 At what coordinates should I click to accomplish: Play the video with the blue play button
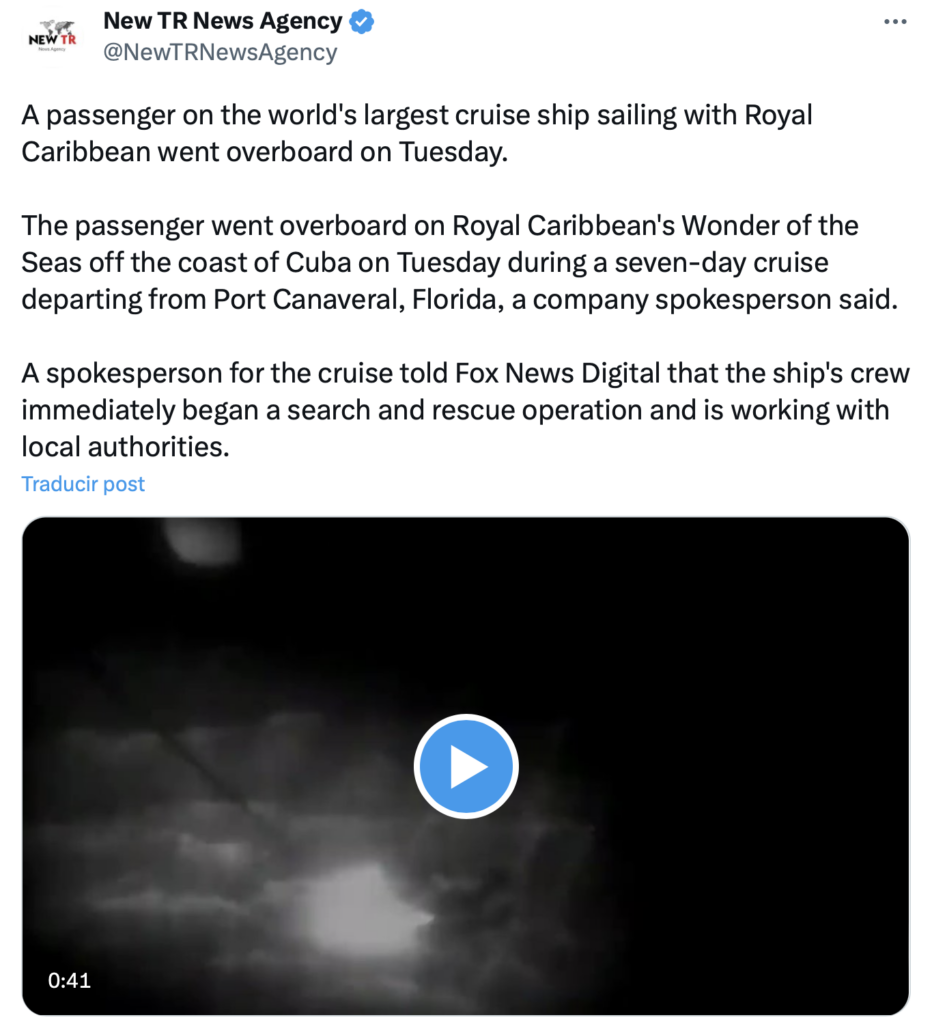(466, 767)
